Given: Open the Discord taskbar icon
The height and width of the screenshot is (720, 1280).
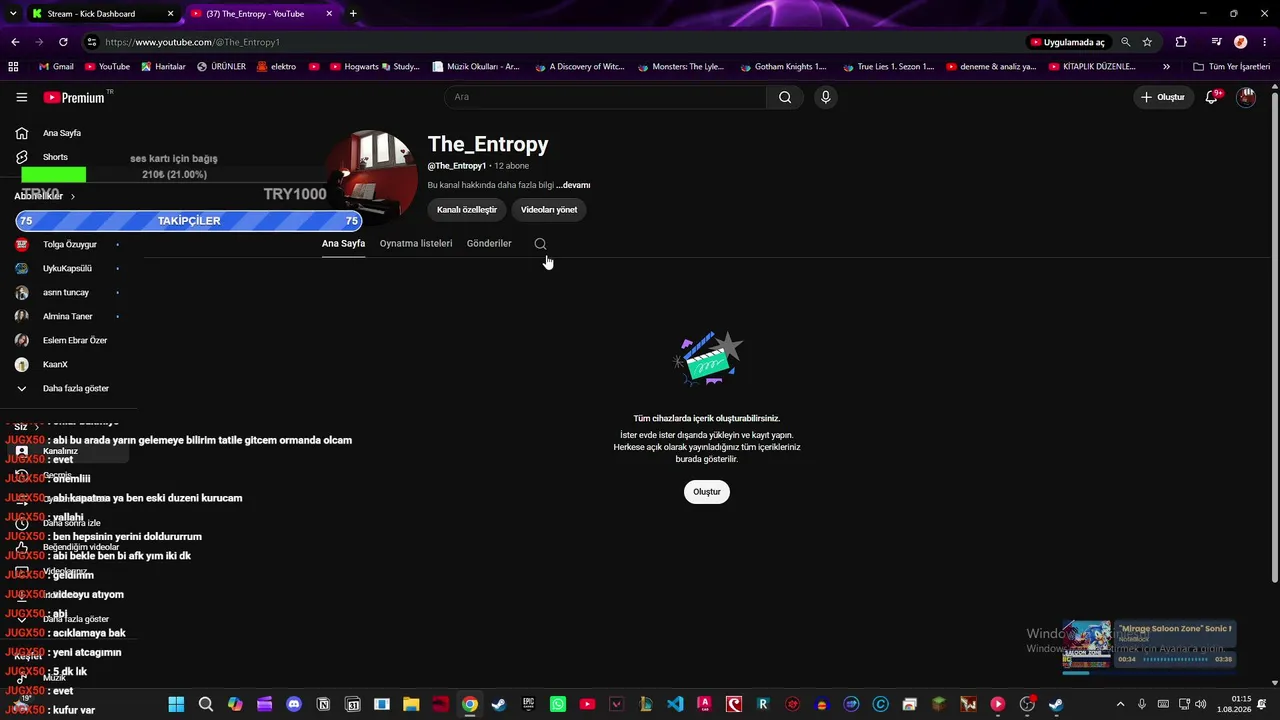Looking at the screenshot, I should point(293,704).
